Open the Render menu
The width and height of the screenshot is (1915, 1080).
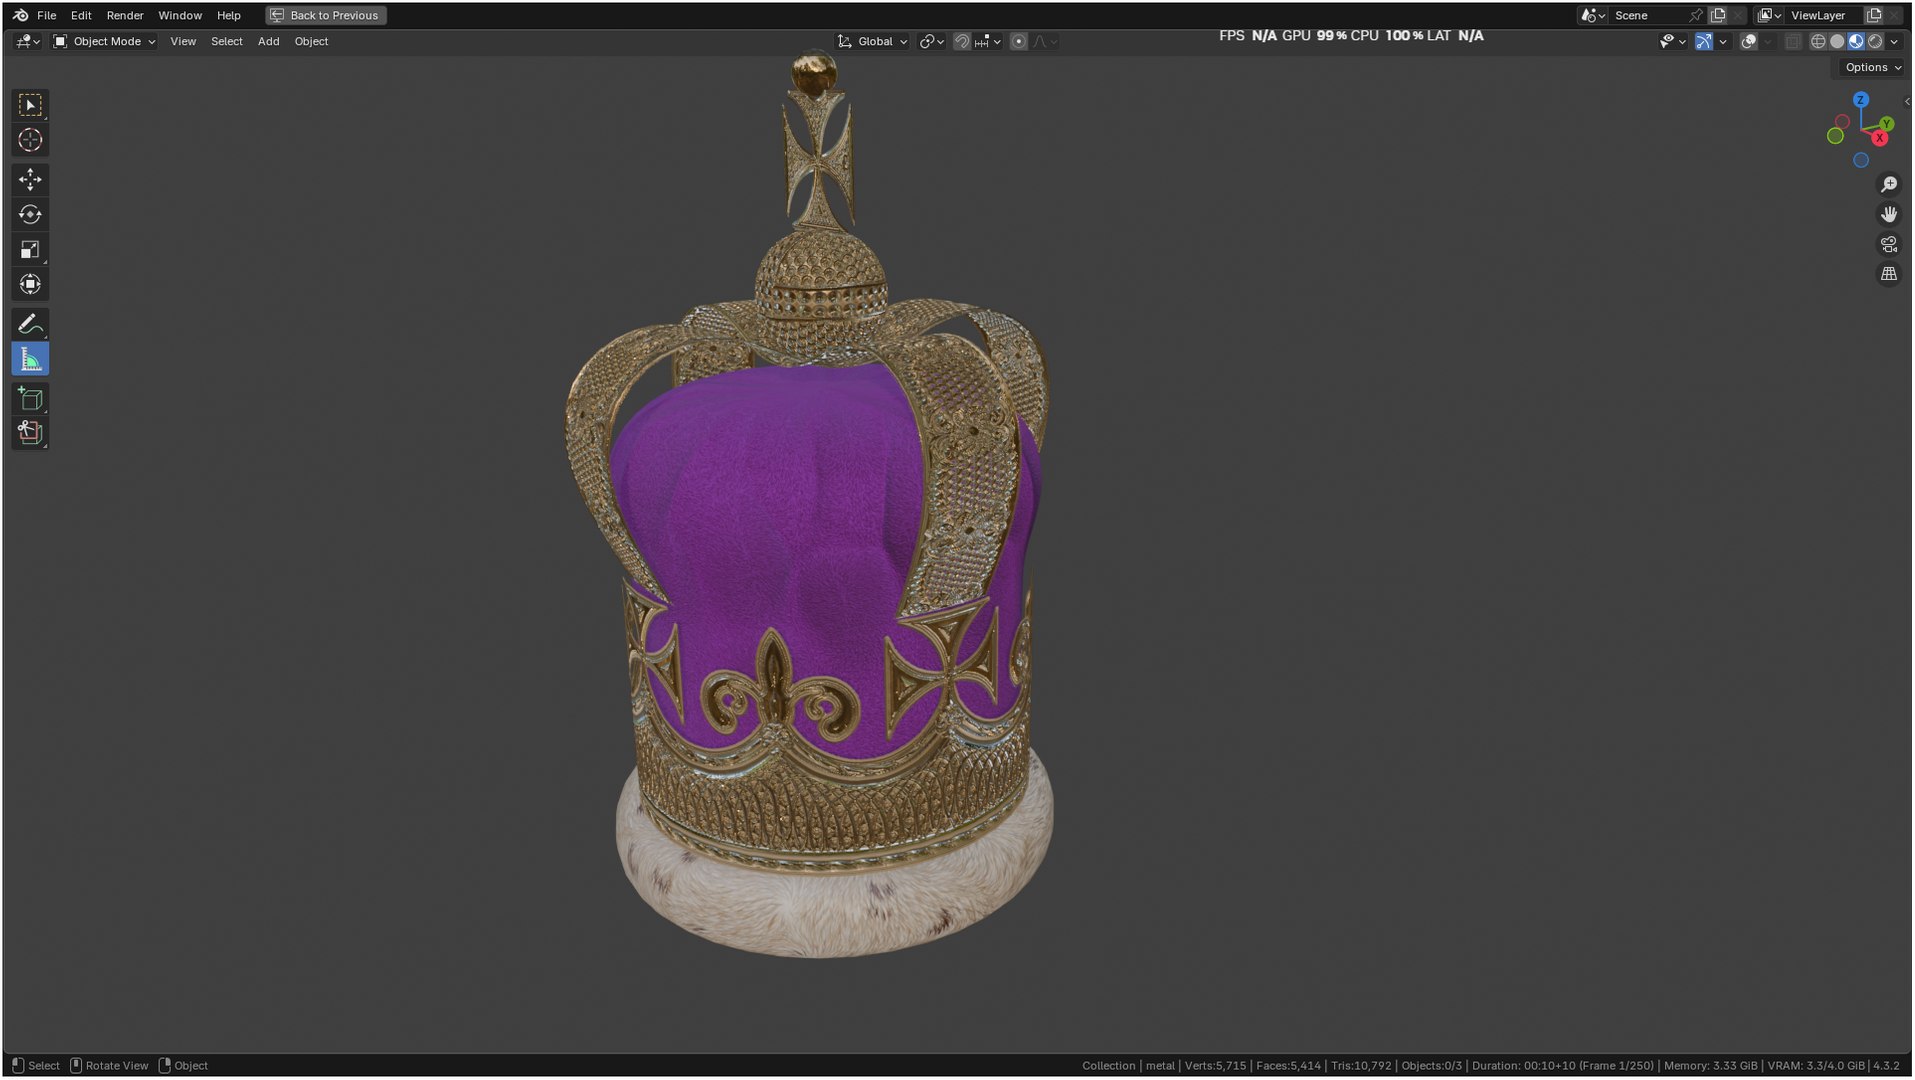point(125,15)
